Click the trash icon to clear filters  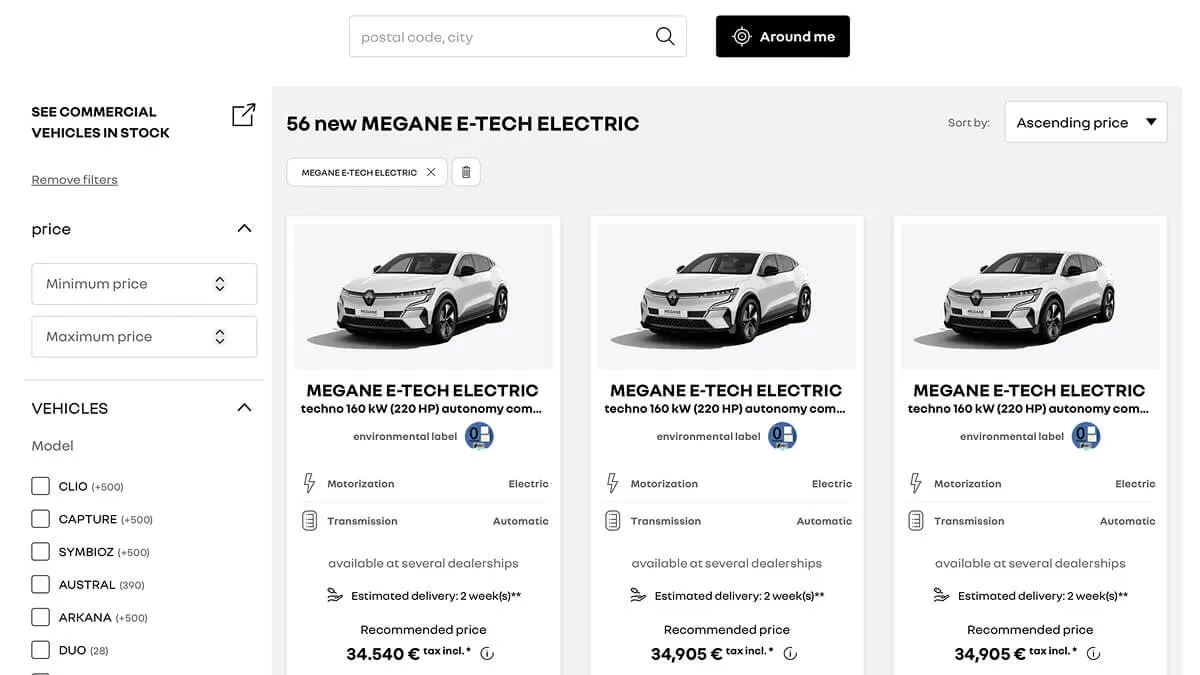point(465,171)
